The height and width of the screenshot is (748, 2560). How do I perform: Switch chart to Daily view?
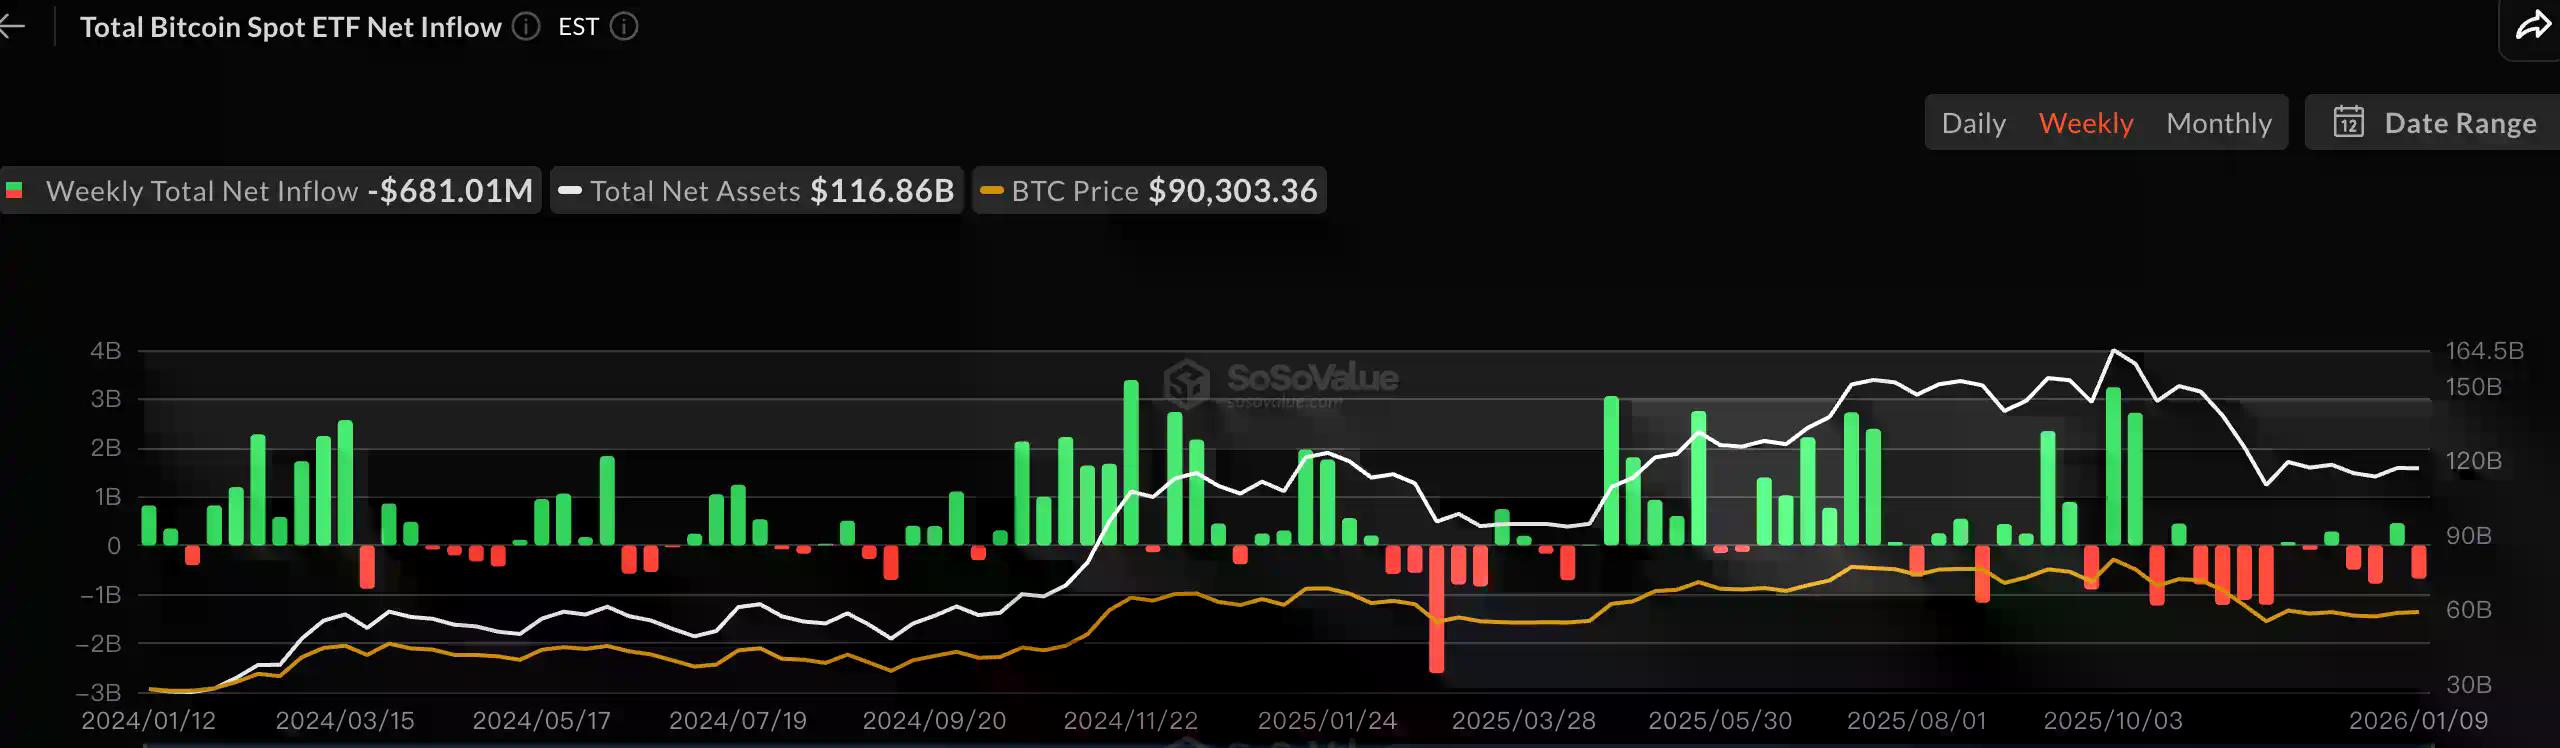coord(1973,123)
